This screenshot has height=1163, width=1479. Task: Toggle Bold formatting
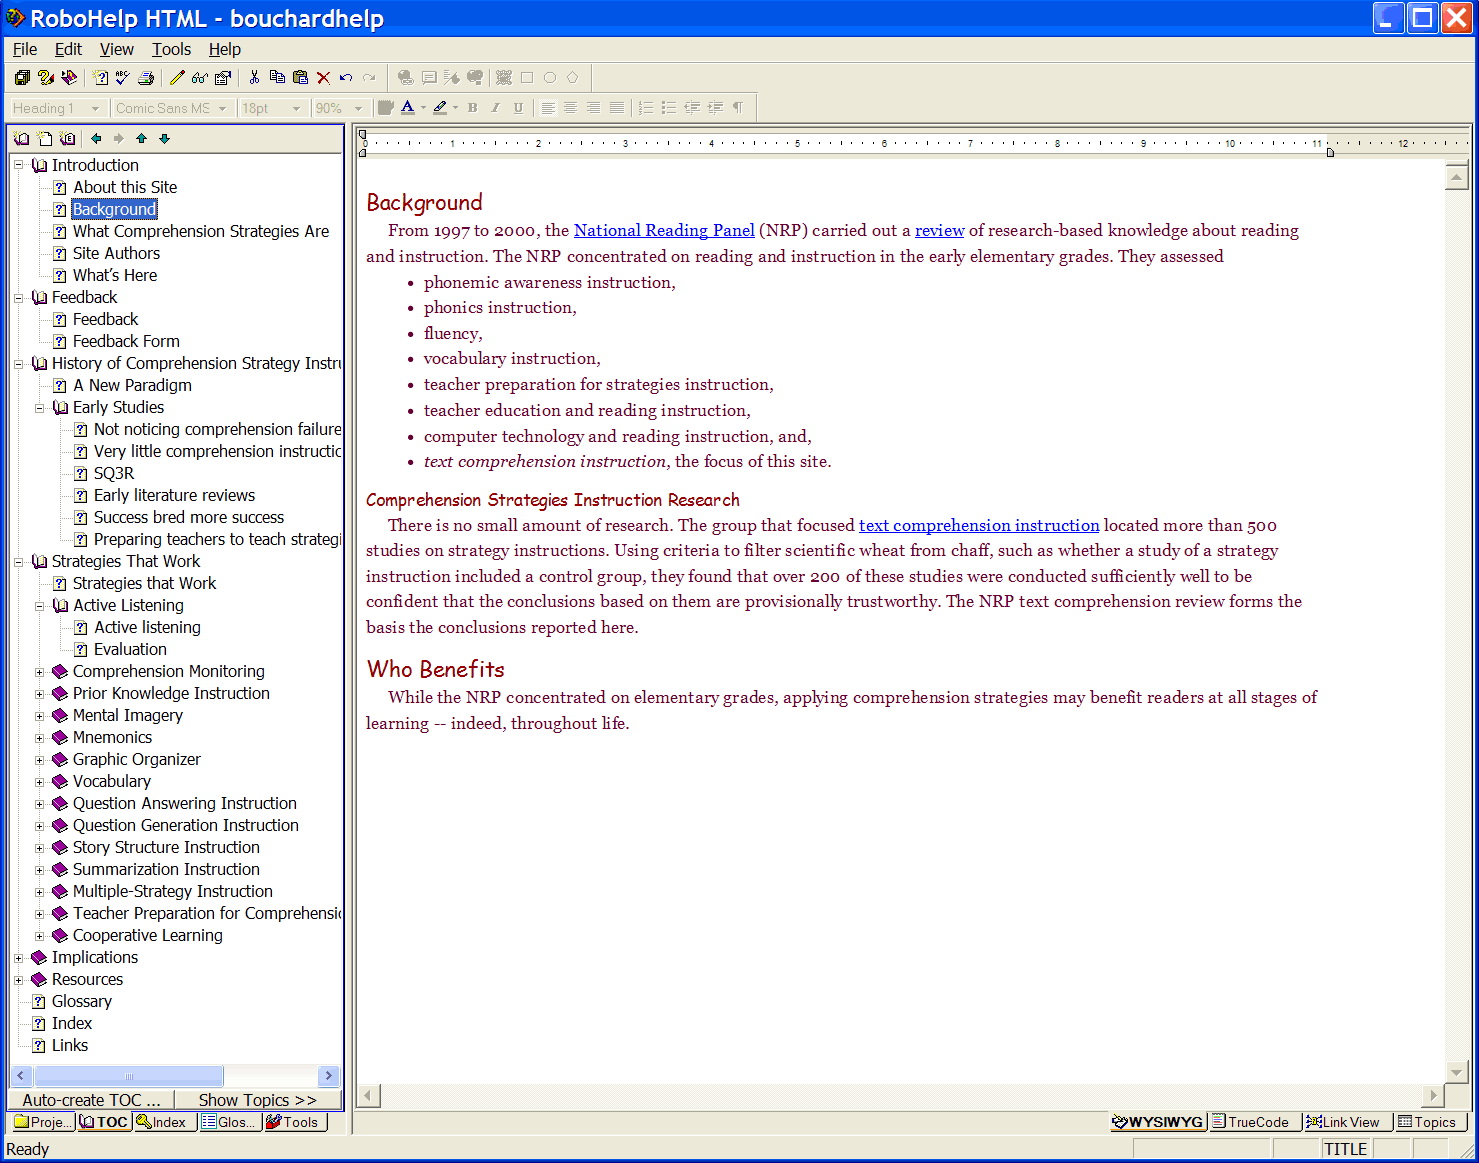472,107
